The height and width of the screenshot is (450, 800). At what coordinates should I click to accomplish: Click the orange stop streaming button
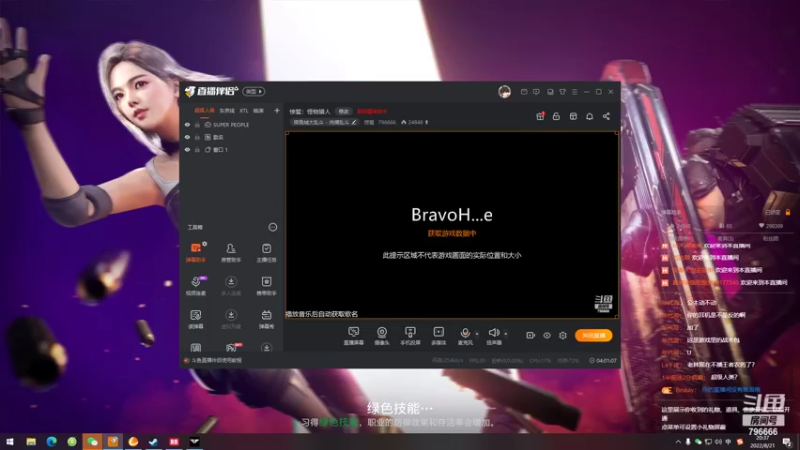coord(593,335)
